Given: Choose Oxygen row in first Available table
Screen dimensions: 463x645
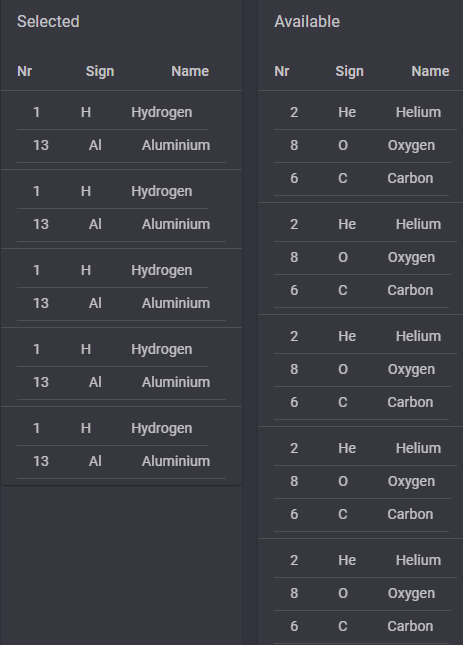Looking at the screenshot, I should click(x=362, y=146).
